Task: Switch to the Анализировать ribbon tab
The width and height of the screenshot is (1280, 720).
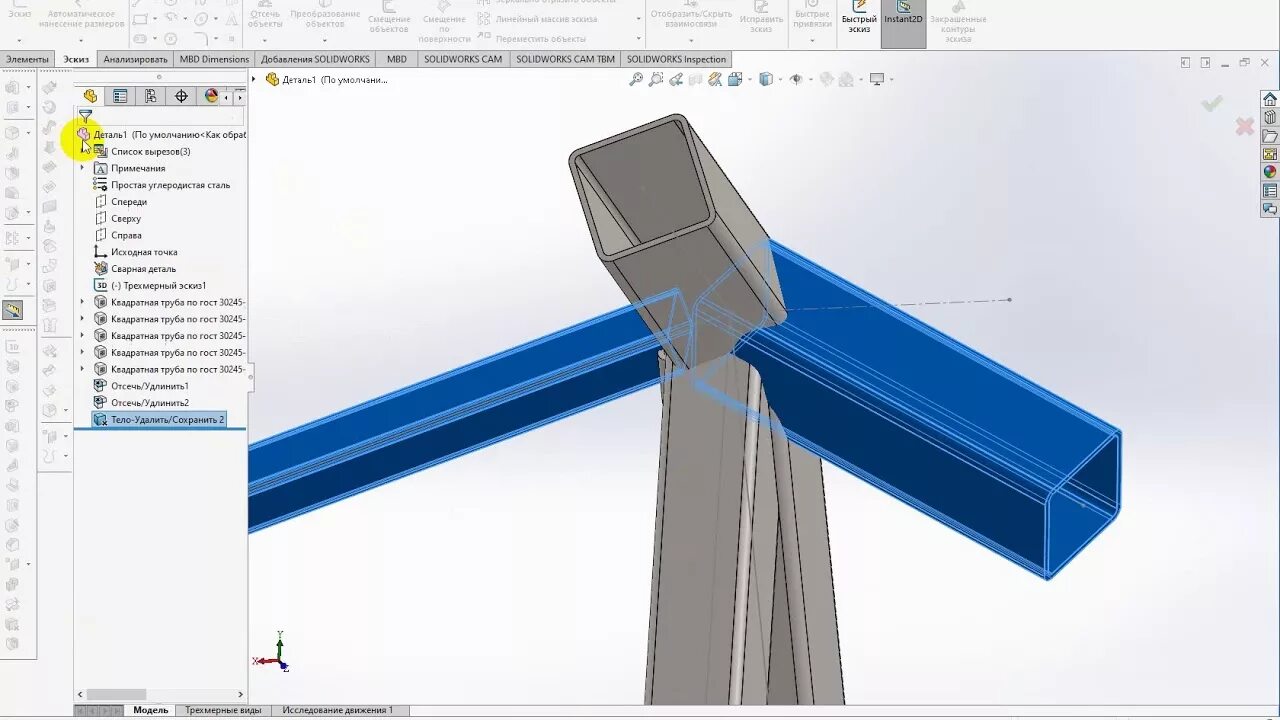Action: tap(135, 59)
